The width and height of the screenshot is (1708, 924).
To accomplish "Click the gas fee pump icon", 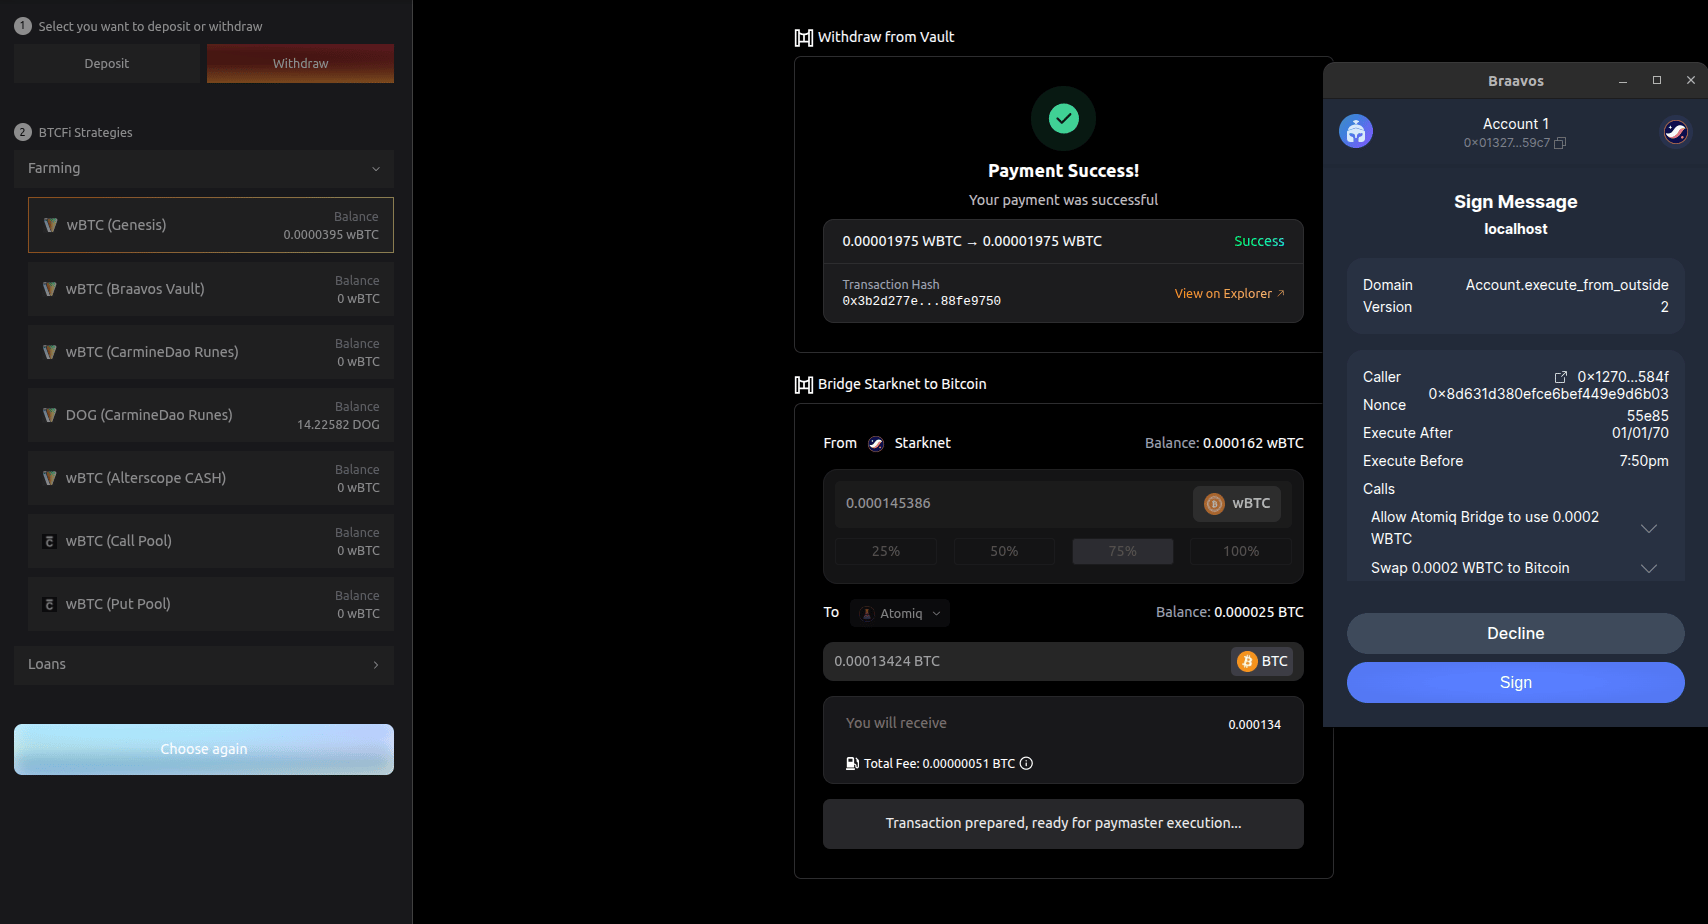I will pos(852,764).
